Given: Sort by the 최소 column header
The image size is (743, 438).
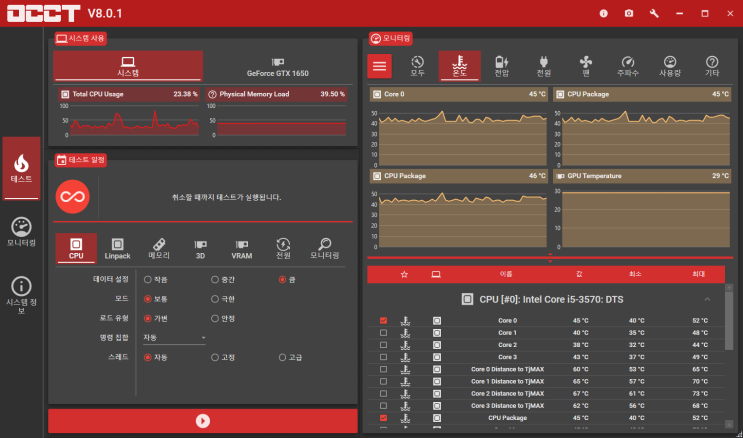Looking at the screenshot, I should [635, 274].
